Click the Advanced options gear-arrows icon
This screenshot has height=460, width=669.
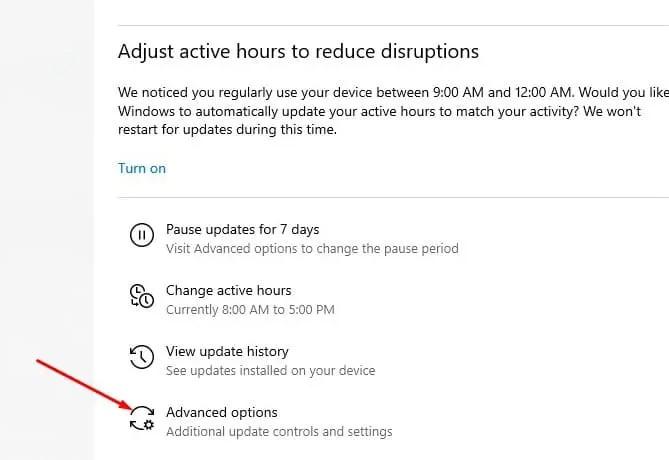142,418
